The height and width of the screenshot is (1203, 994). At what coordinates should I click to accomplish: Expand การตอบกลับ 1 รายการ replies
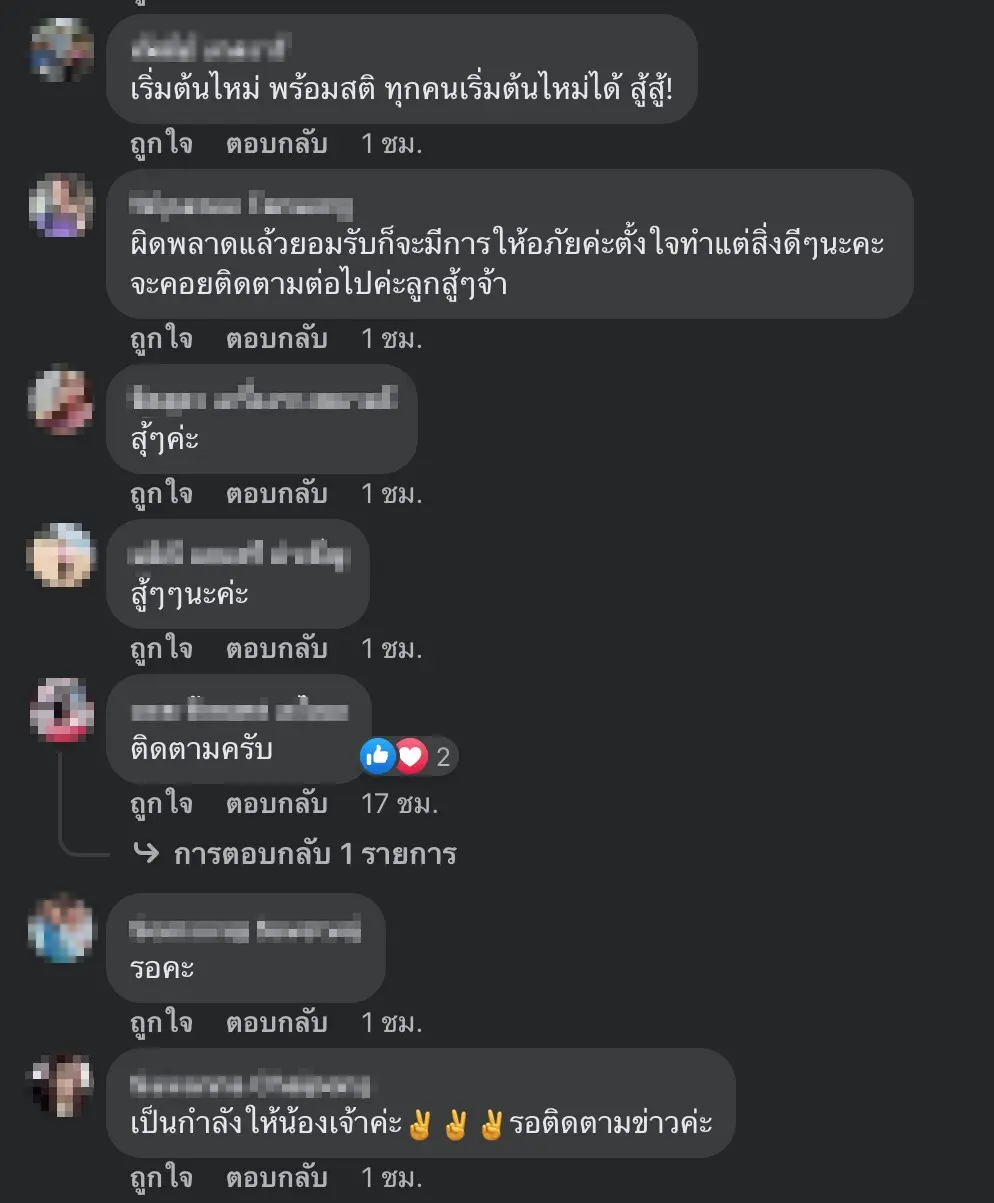(x=315, y=854)
